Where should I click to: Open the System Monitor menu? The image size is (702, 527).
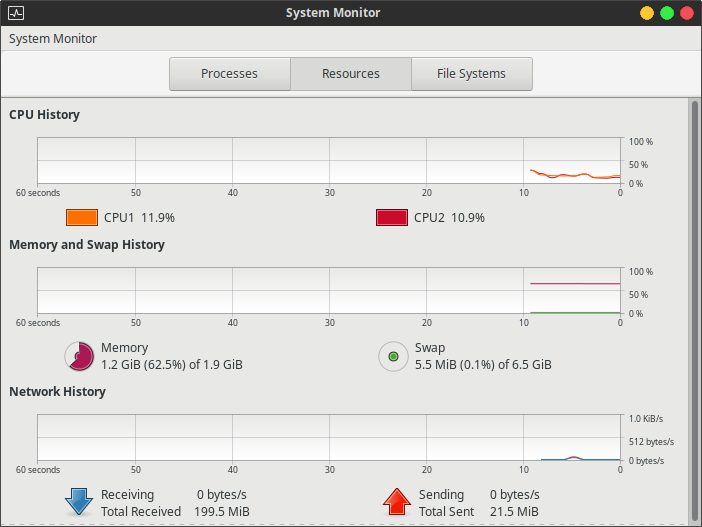(53, 39)
